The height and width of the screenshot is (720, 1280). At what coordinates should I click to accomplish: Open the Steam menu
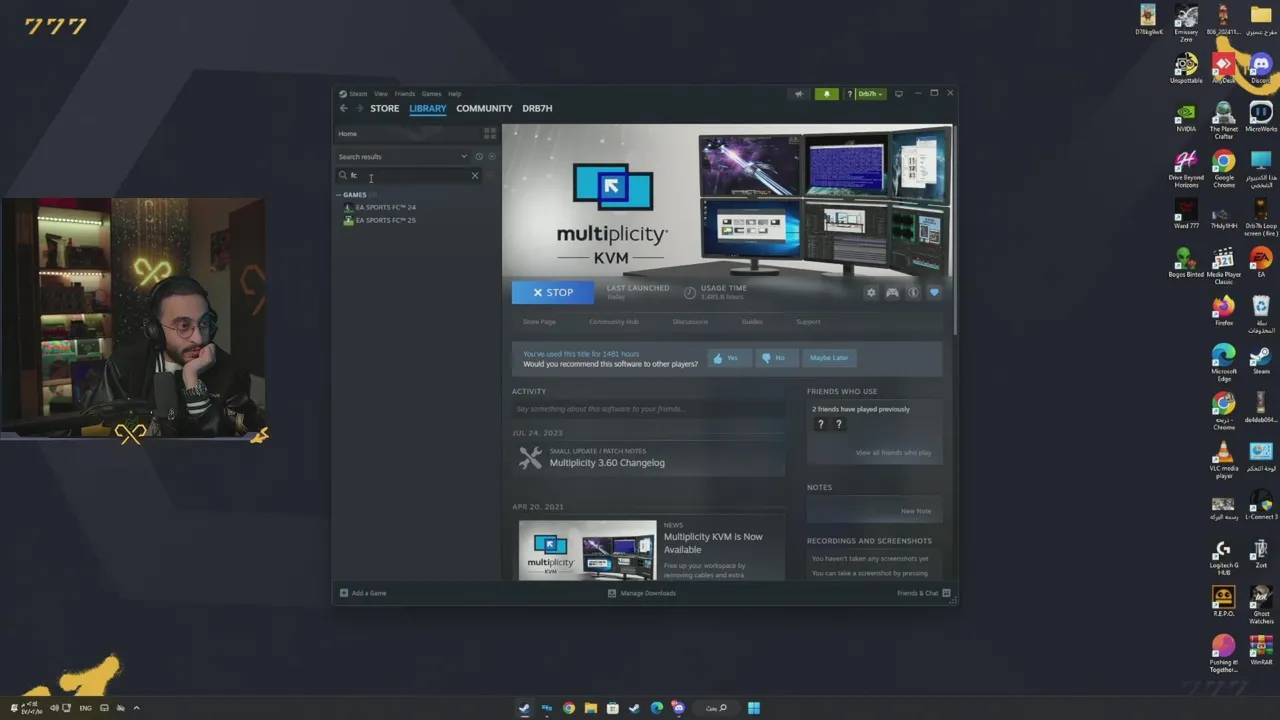(358, 94)
